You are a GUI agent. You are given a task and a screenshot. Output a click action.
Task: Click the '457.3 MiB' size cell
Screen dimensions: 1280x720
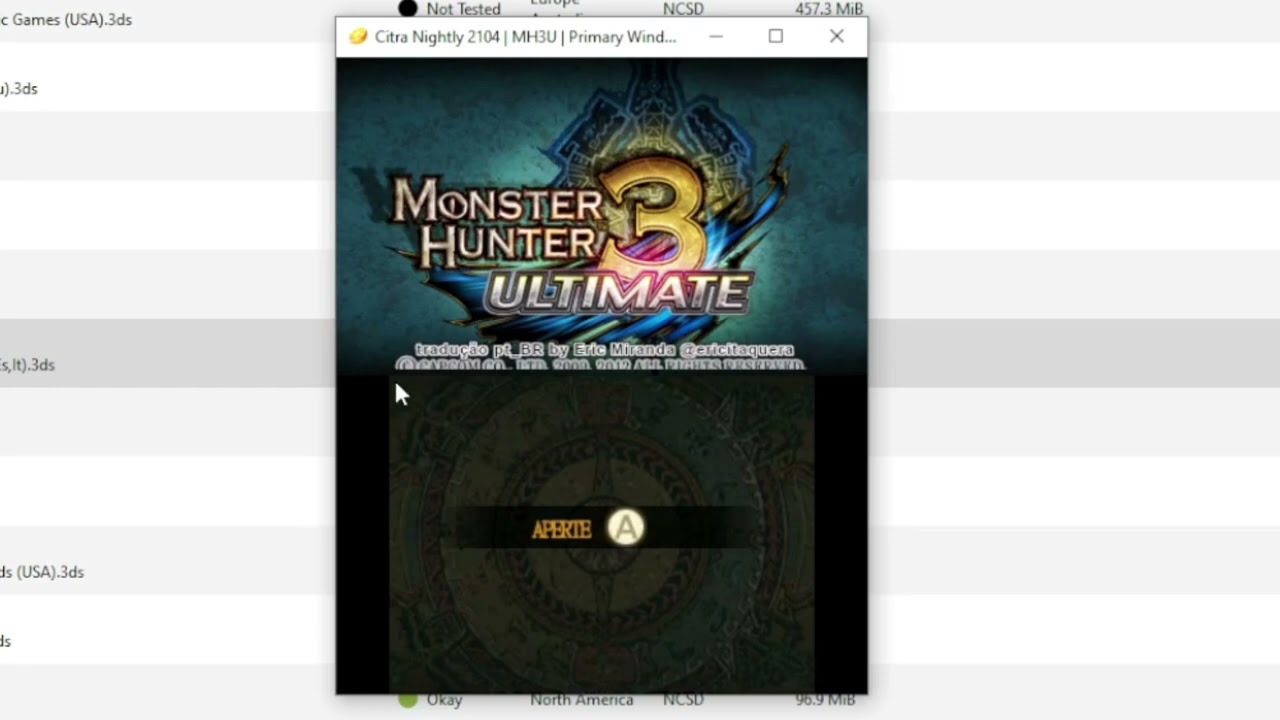coord(829,9)
